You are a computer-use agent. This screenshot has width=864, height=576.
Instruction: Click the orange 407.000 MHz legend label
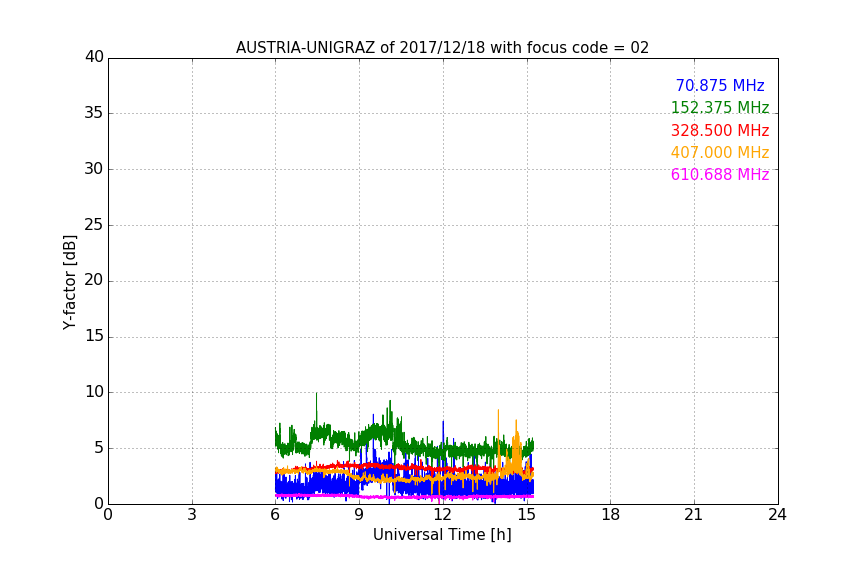click(x=720, y=152)
